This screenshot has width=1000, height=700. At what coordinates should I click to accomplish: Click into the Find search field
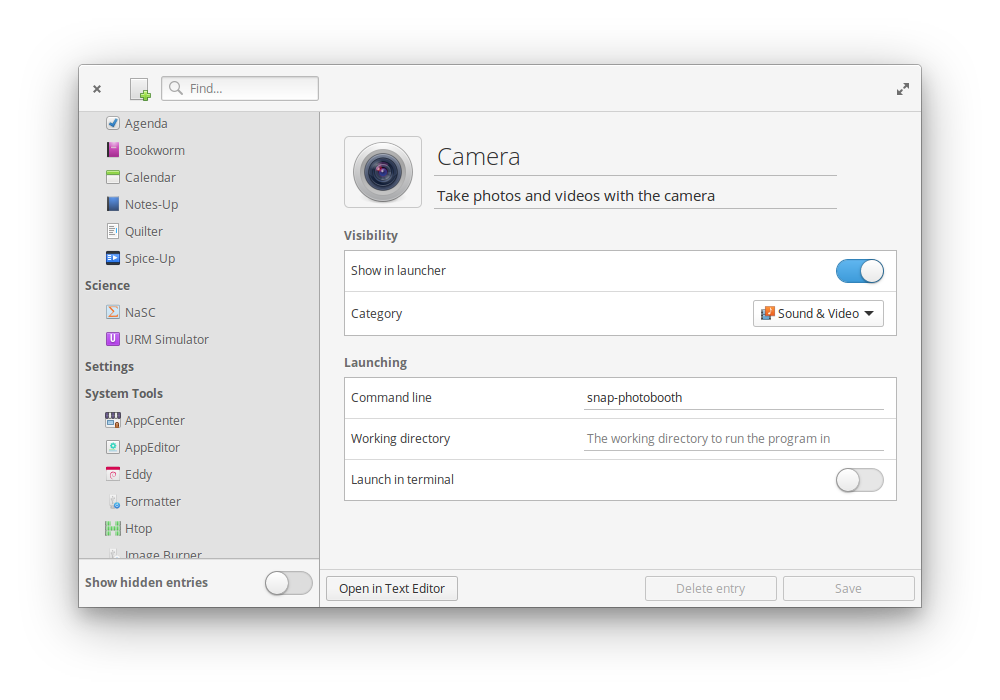point(240,88)
